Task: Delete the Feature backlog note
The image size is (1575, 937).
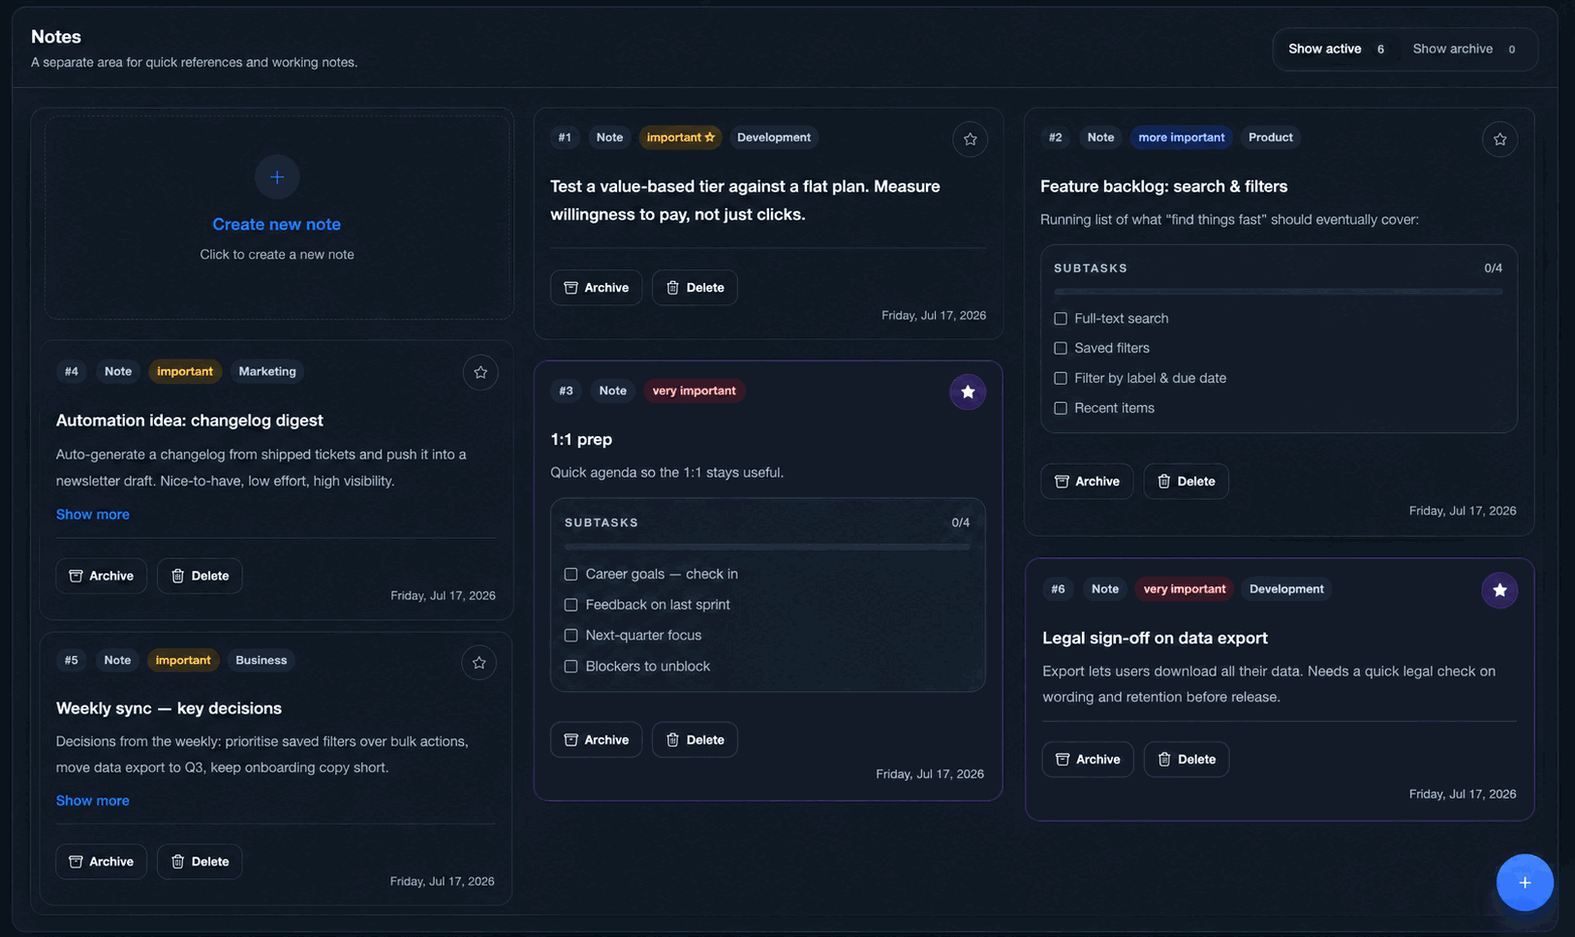Action: pos(1186,481)
